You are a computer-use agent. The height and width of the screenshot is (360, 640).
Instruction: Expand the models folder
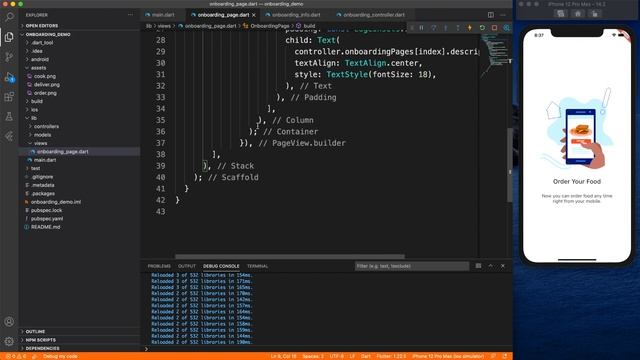coord(42,135)
